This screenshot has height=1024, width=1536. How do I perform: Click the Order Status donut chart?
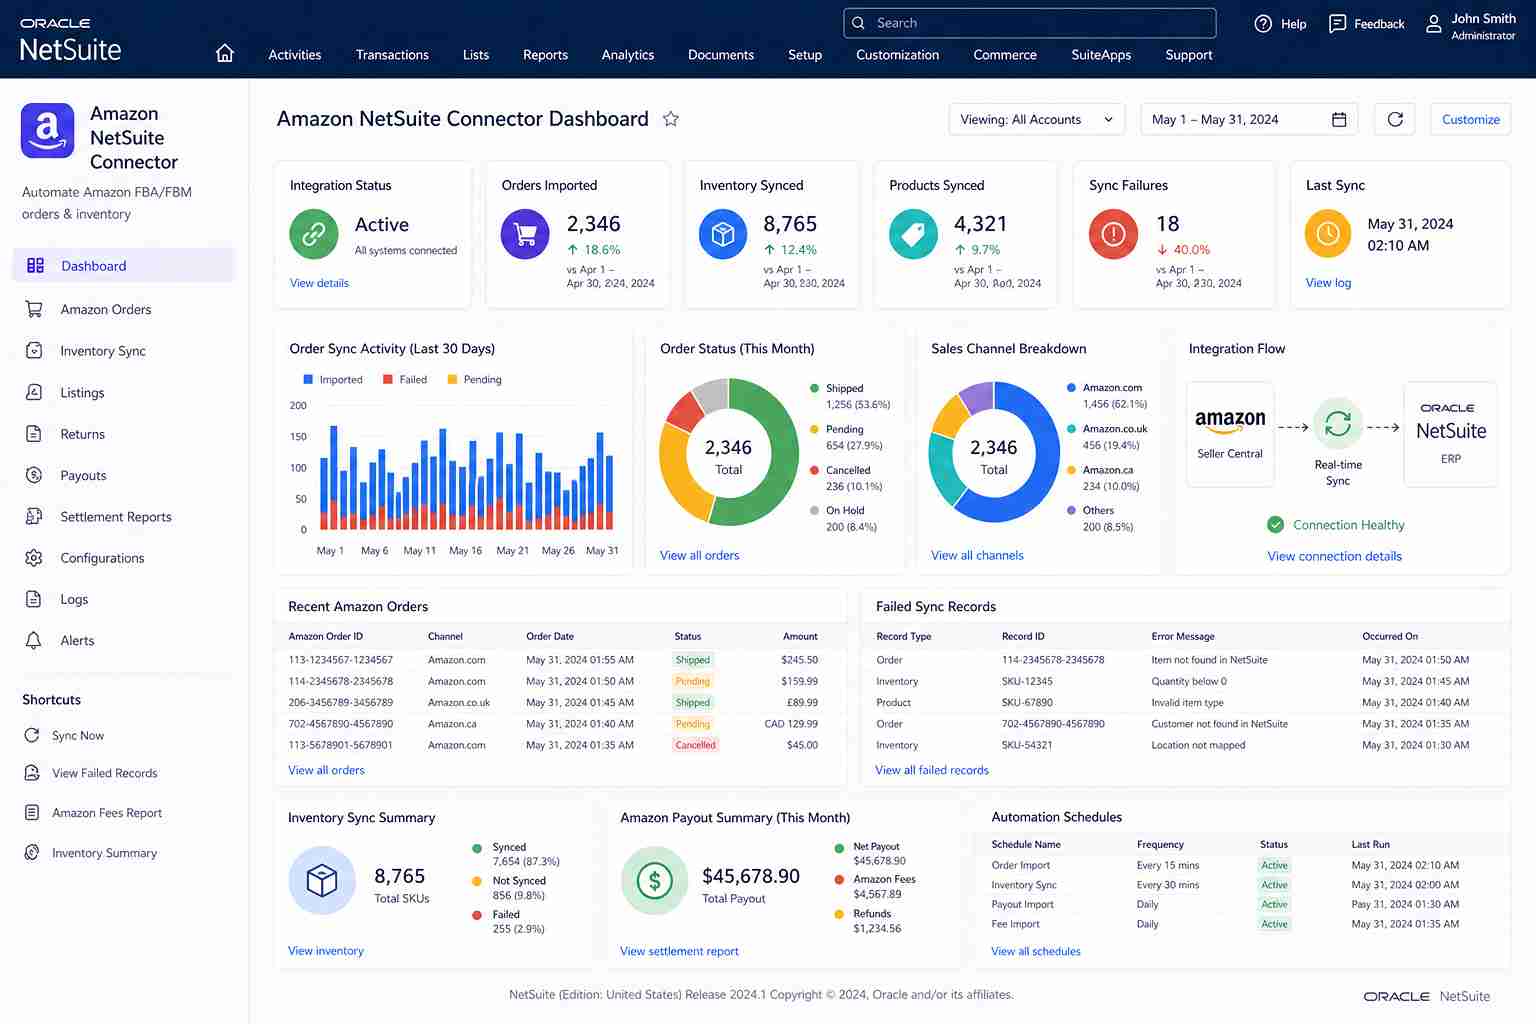pos(728,453)
